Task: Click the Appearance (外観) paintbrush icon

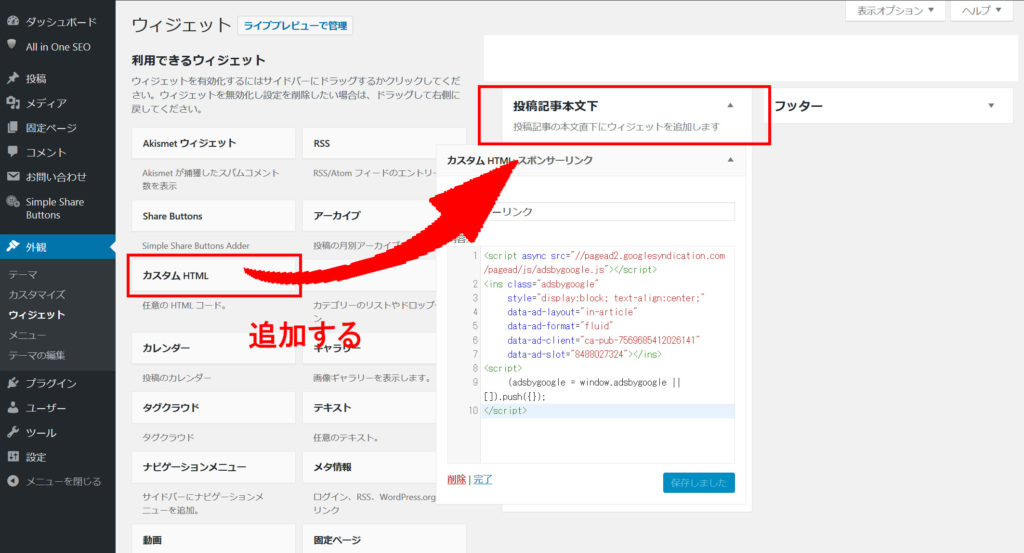Action: (12, 246)
